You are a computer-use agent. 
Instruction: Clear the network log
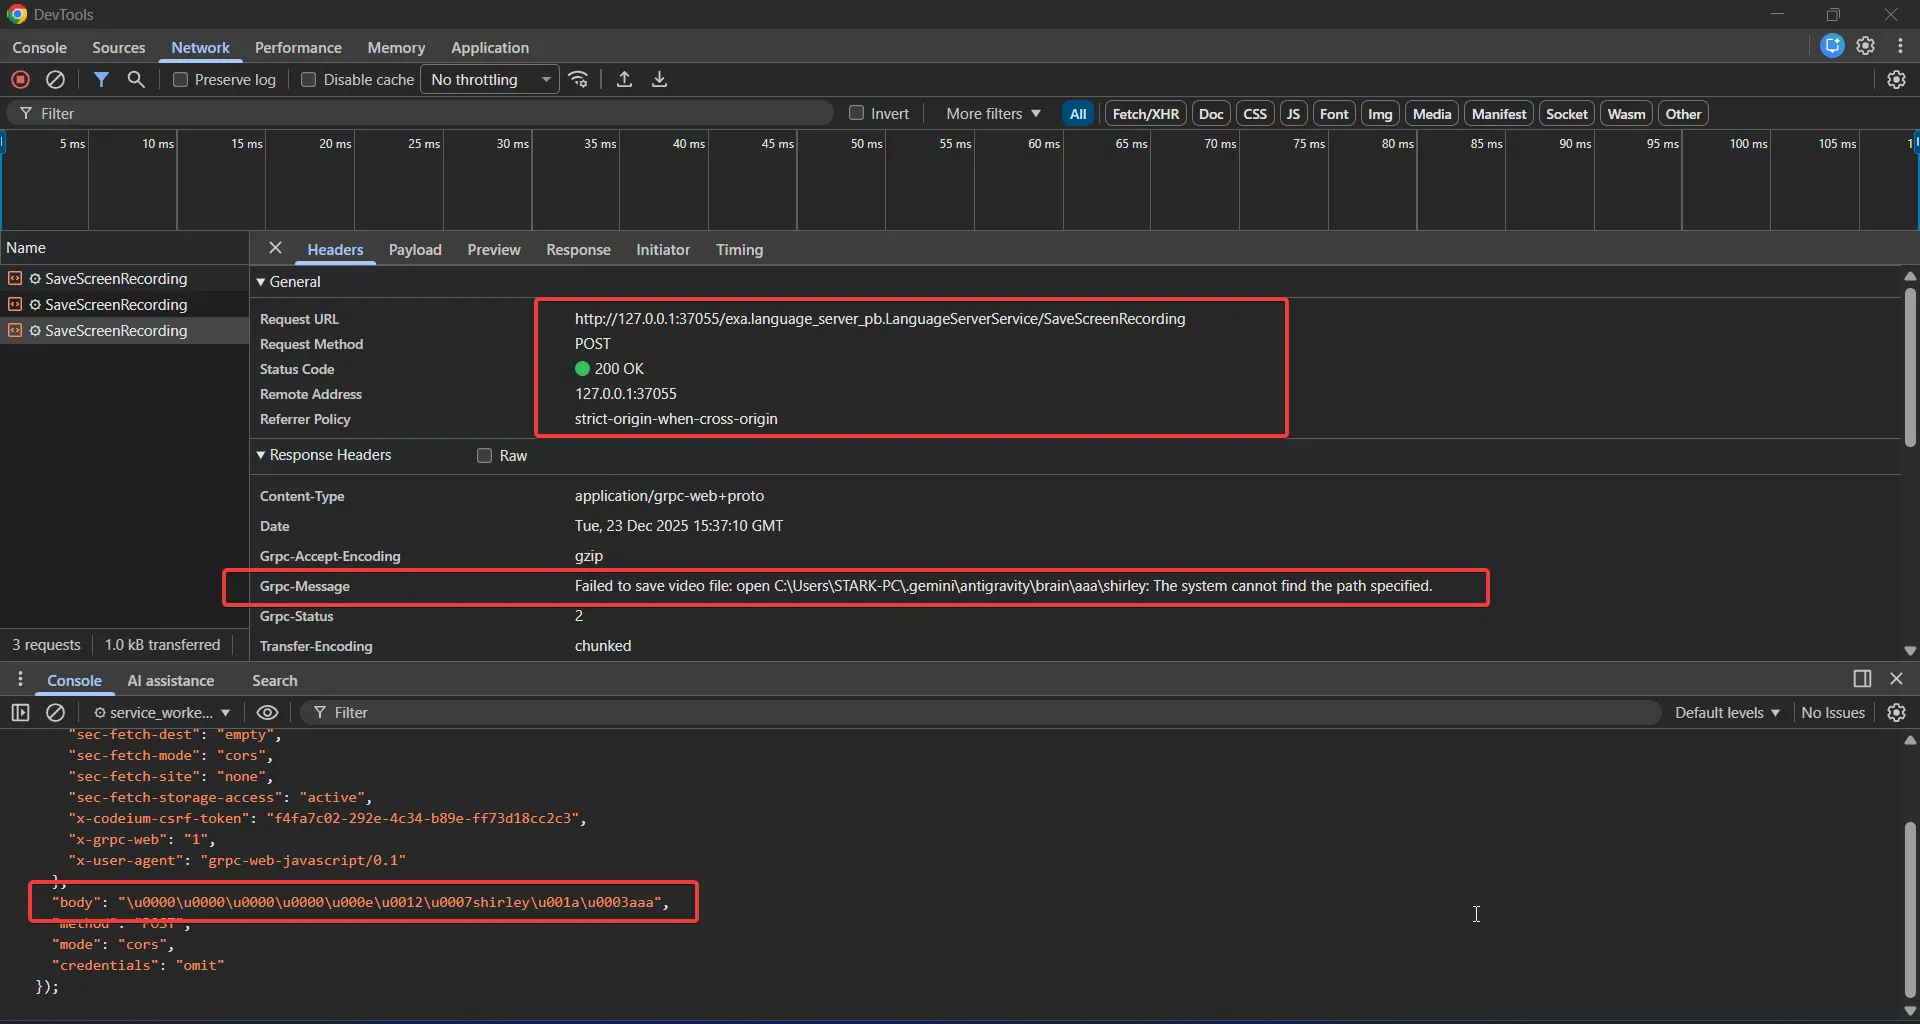coord(56,80)
